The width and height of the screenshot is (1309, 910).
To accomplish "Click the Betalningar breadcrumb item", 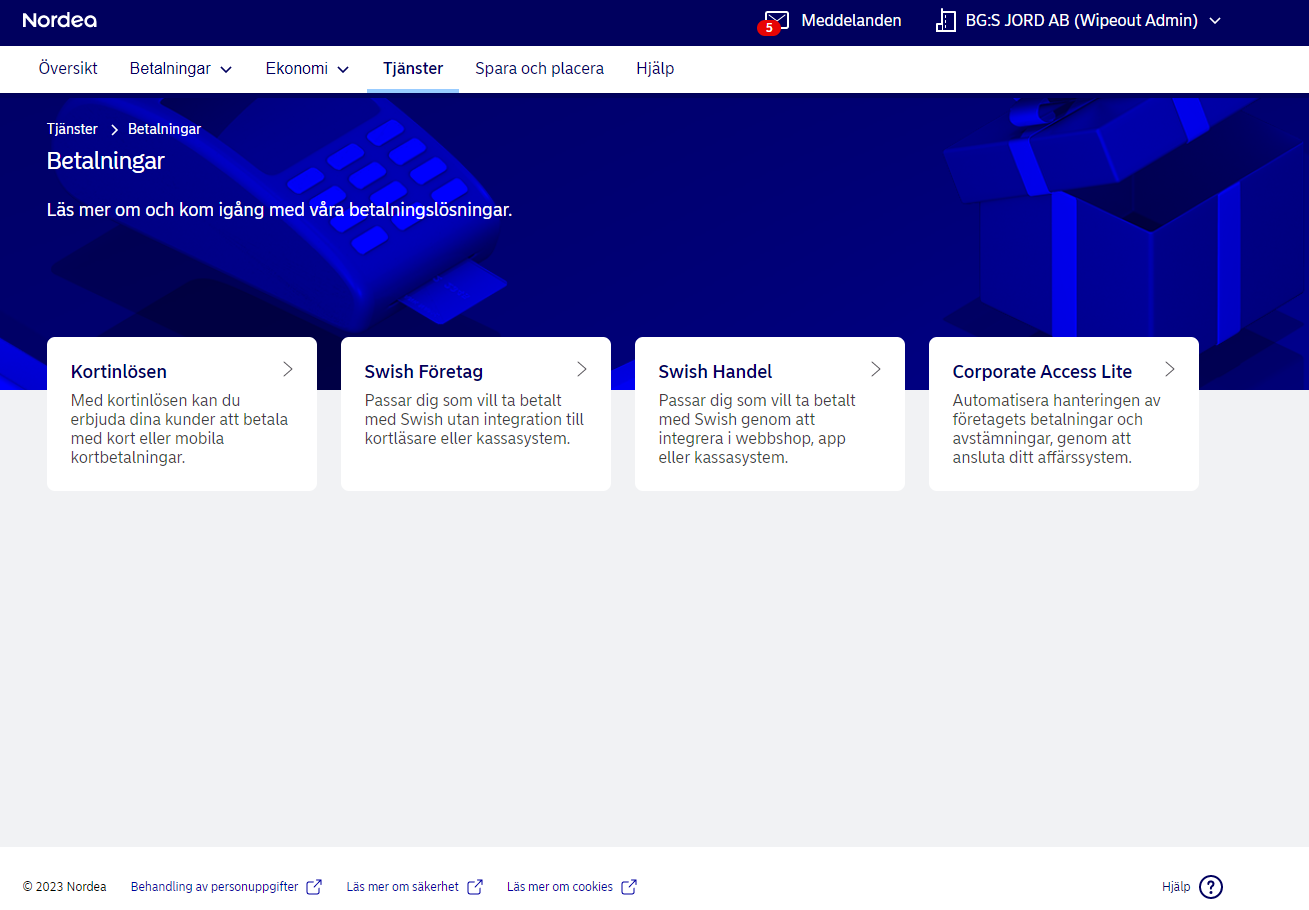I will 164,129.
